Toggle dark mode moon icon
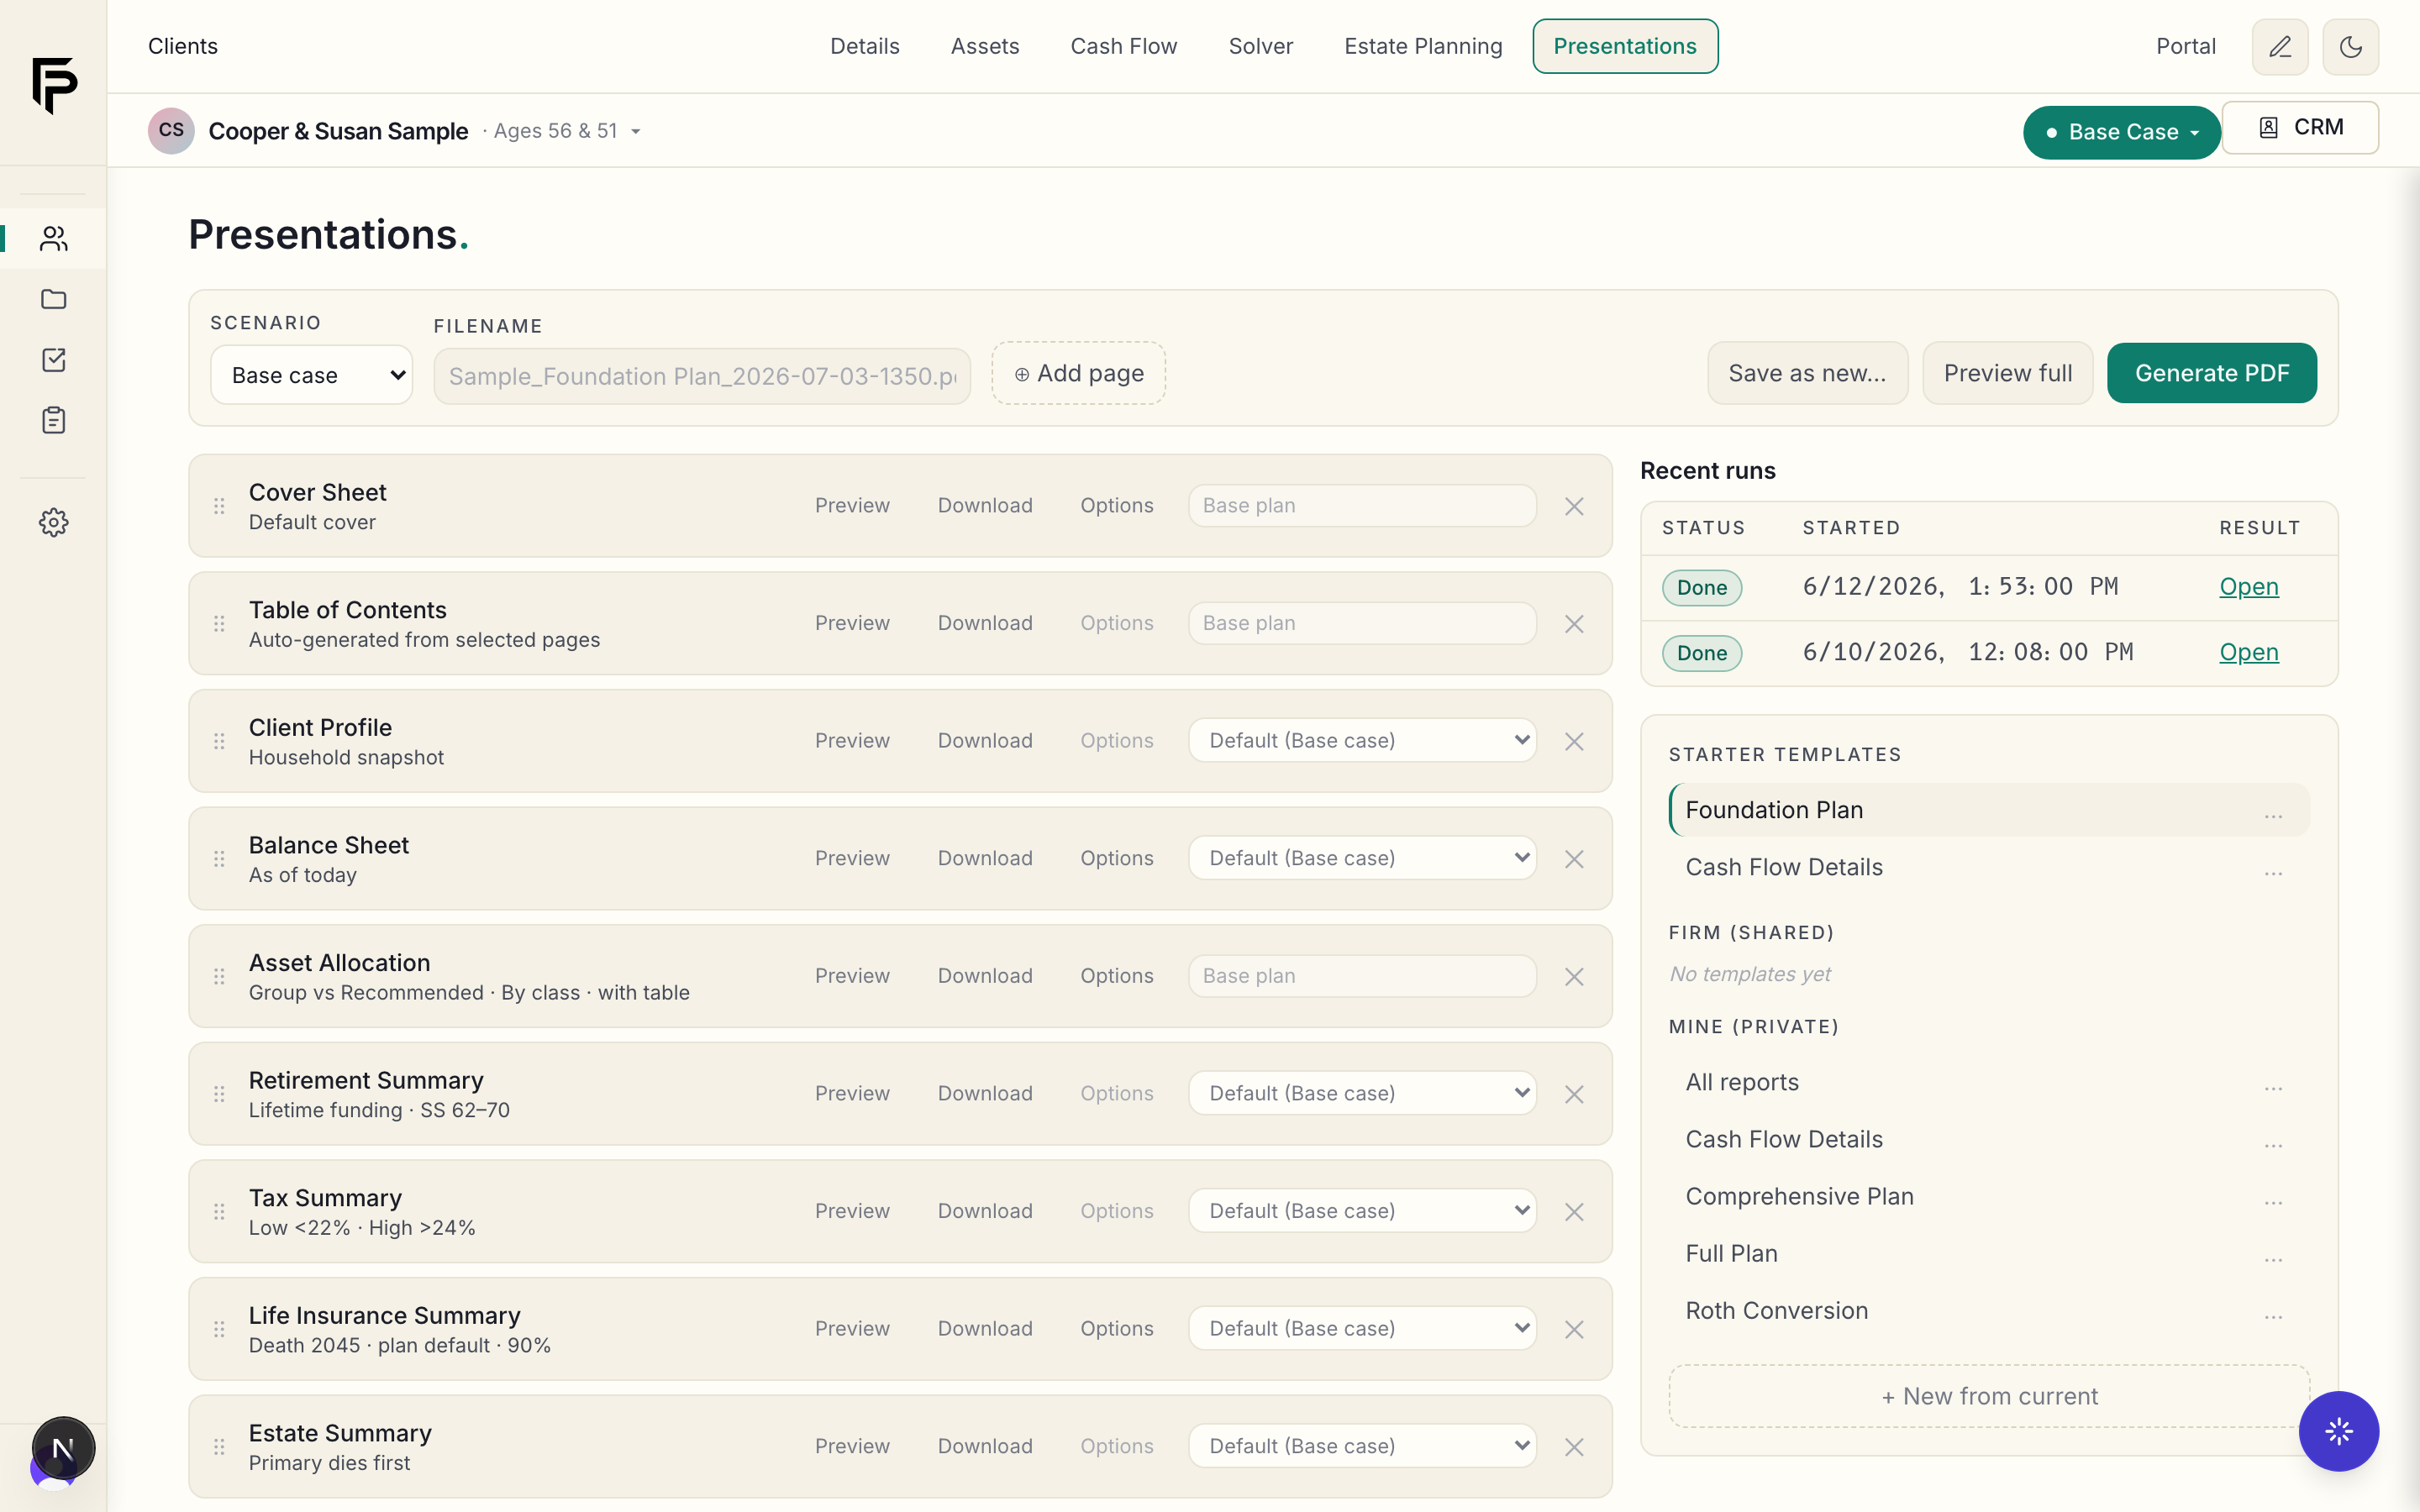 pyautogui.click(x=2350, y=47)
